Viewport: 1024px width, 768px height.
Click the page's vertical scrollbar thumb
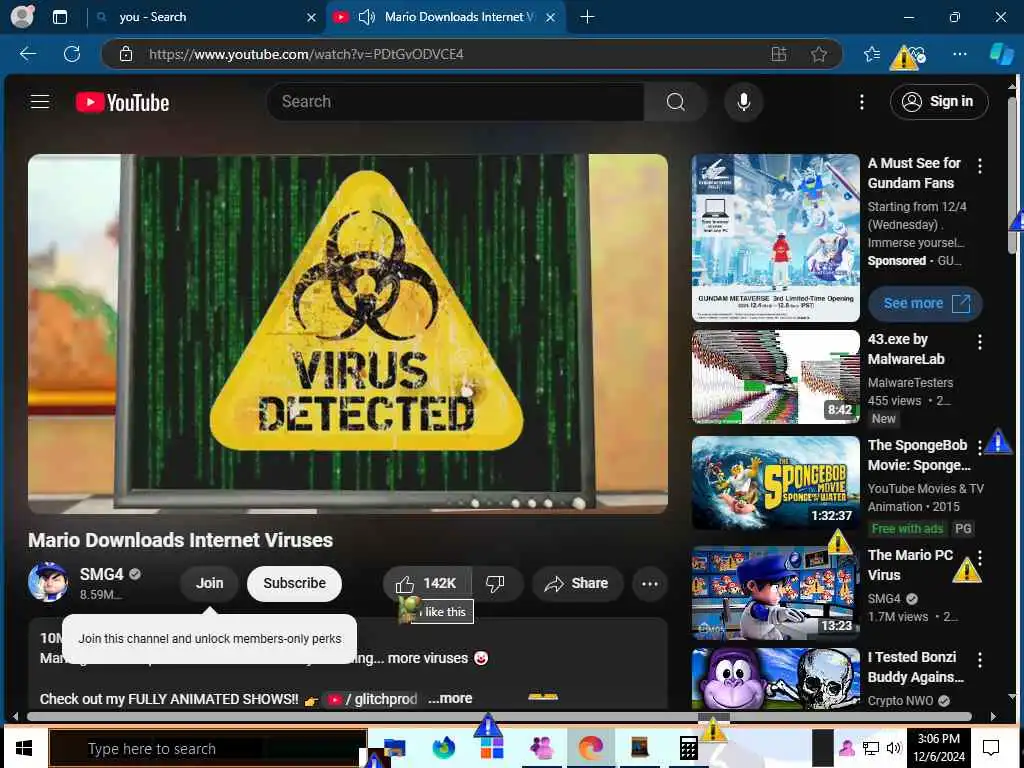[1012, 175]
